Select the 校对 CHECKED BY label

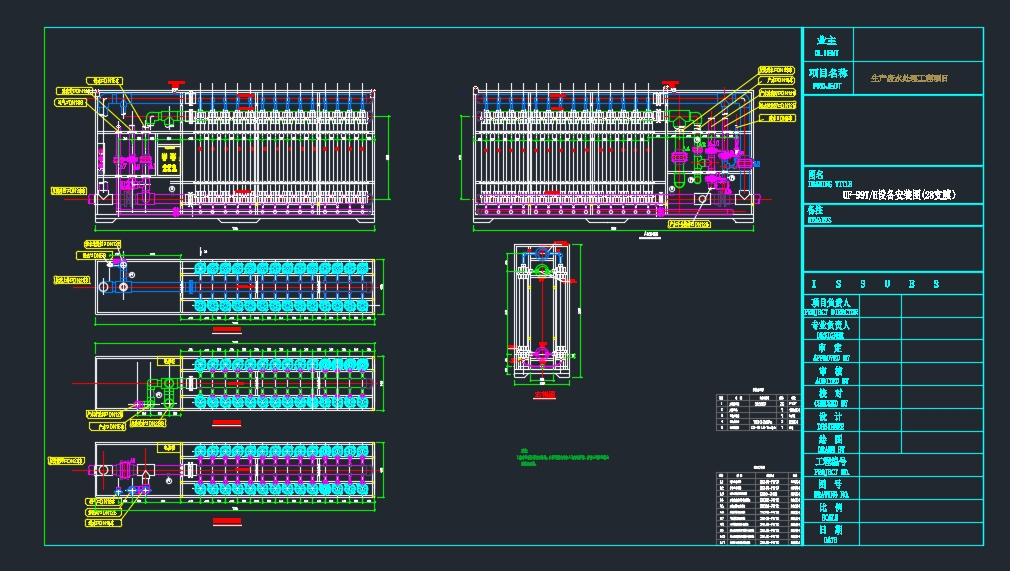(831, 398)
